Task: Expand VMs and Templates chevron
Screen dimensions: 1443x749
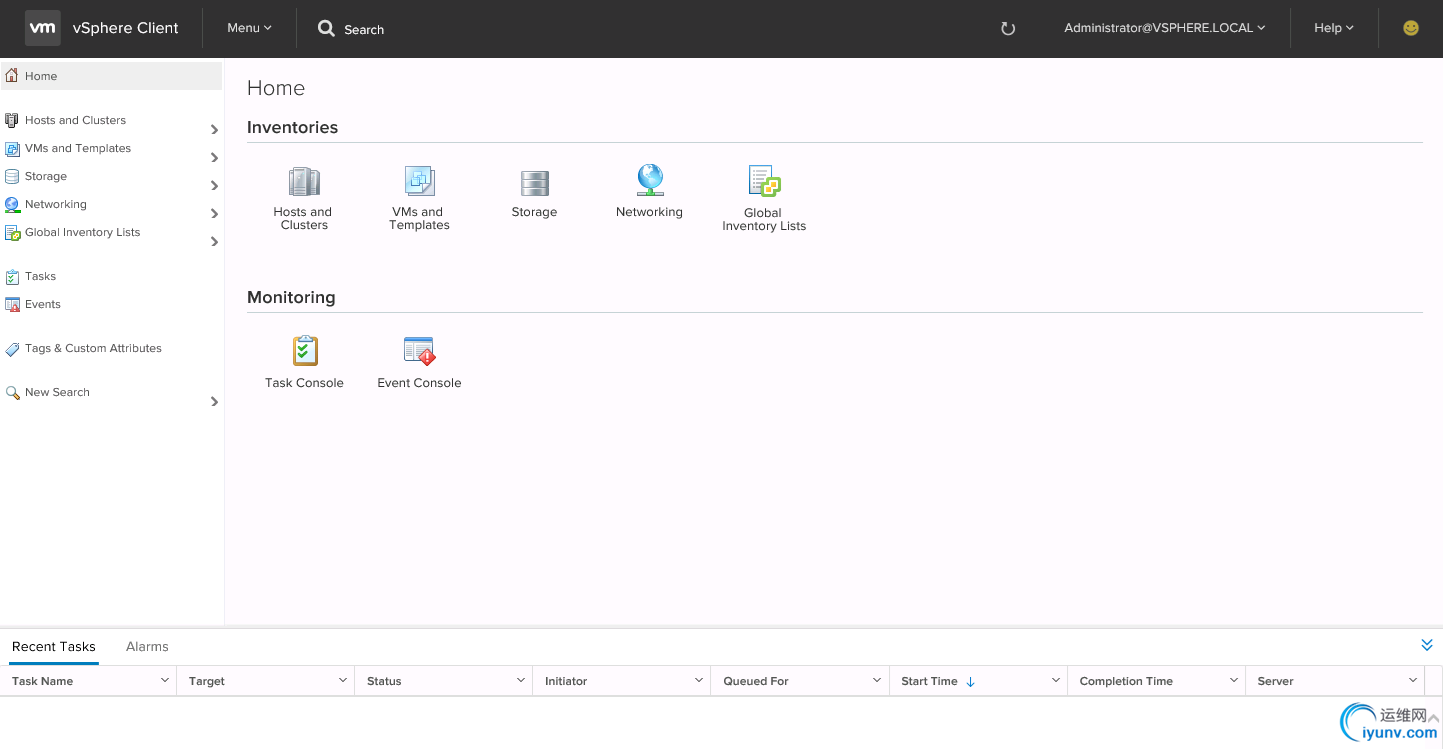Action: tap(214, 157)
